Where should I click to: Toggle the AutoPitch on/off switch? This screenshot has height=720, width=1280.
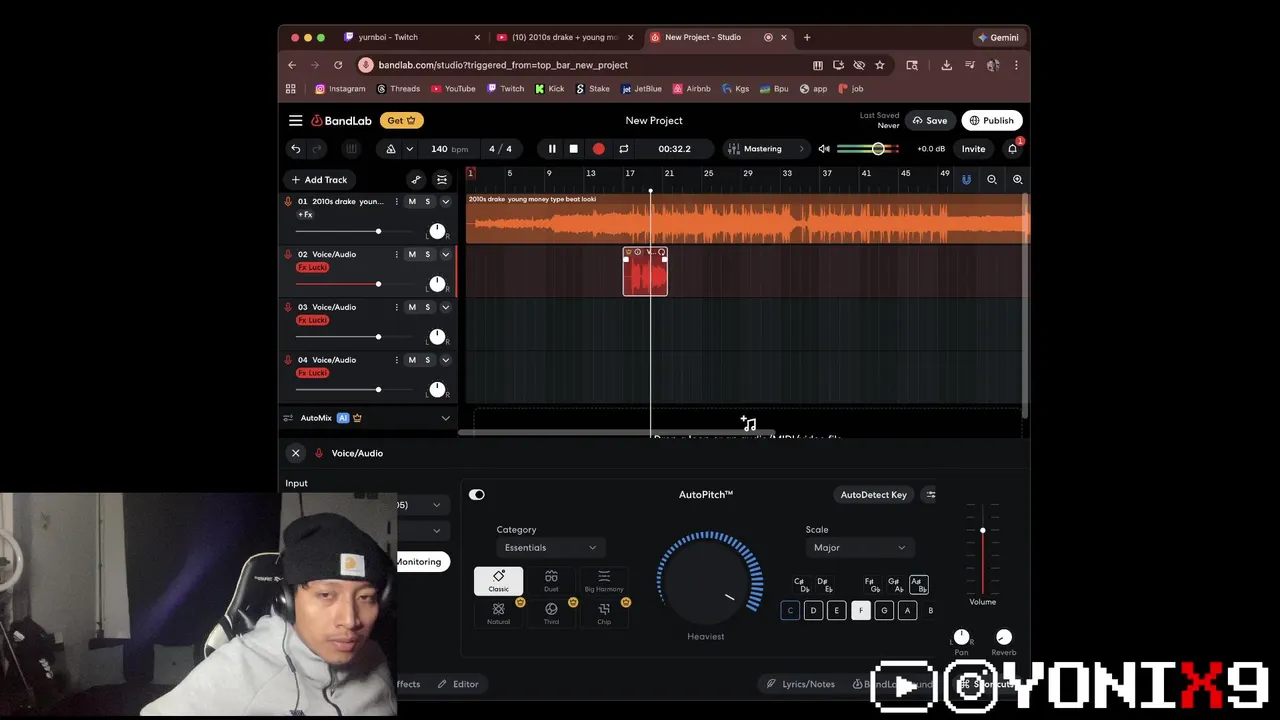477,495
